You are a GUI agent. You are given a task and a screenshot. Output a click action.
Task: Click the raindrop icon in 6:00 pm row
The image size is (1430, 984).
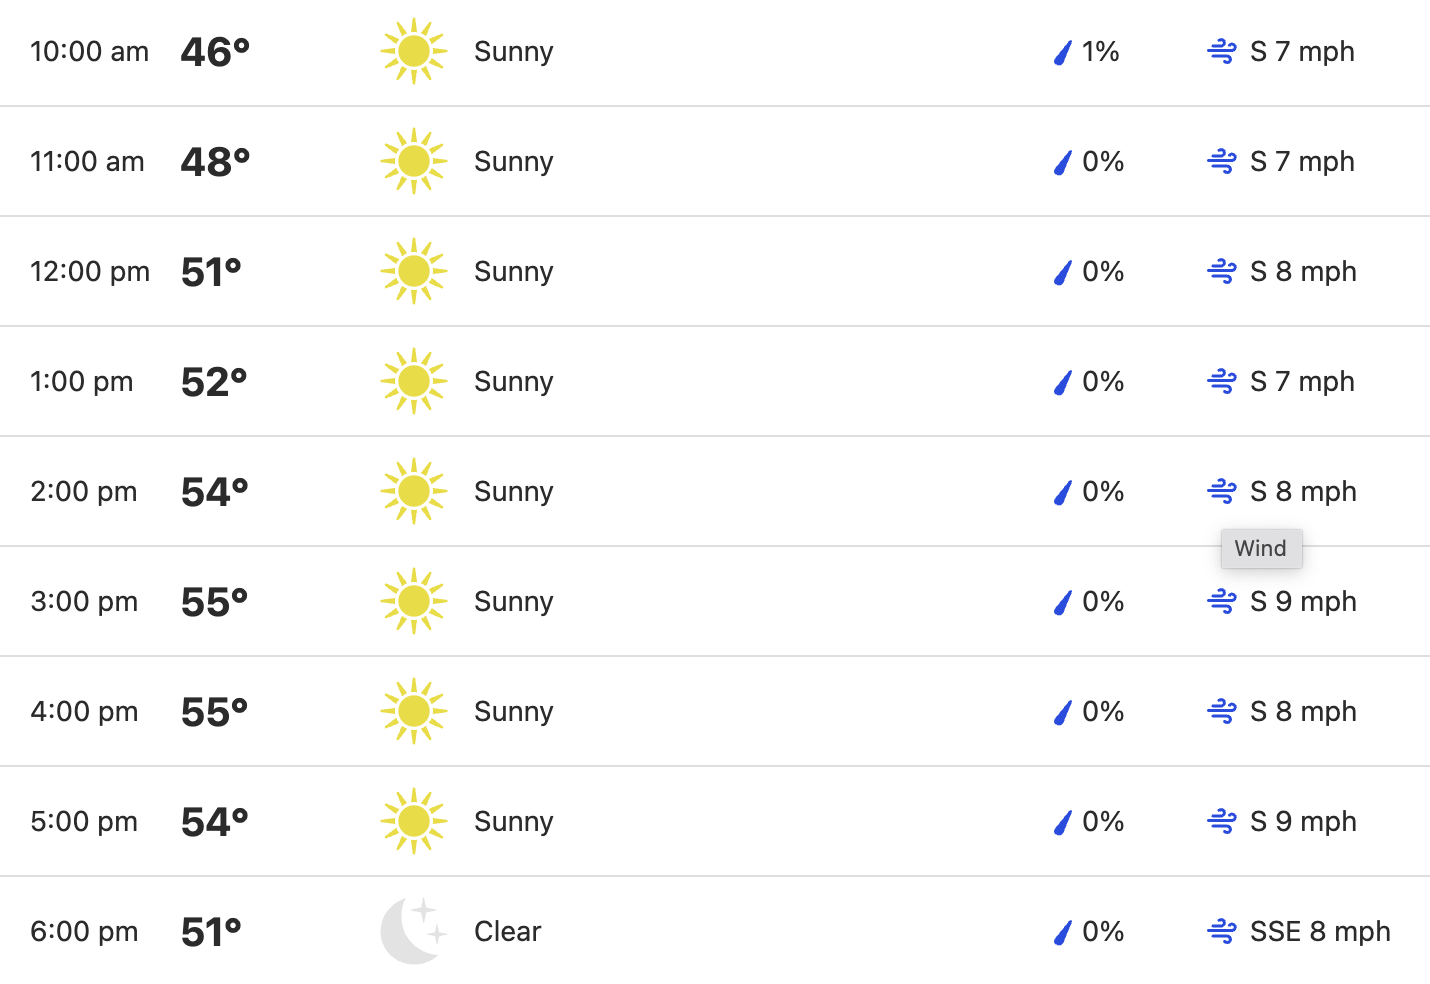pos(1063,932)
